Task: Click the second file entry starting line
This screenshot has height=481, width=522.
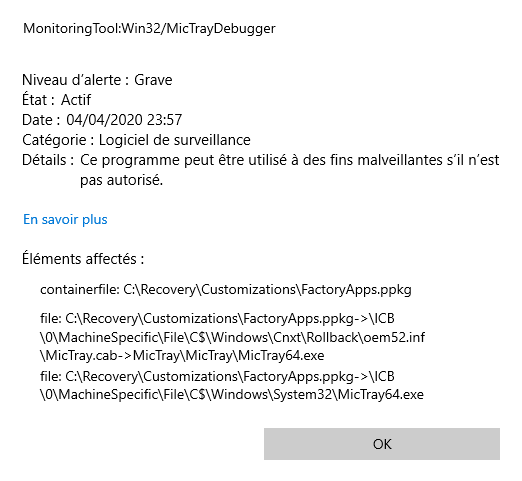Action: pos(217,376)
